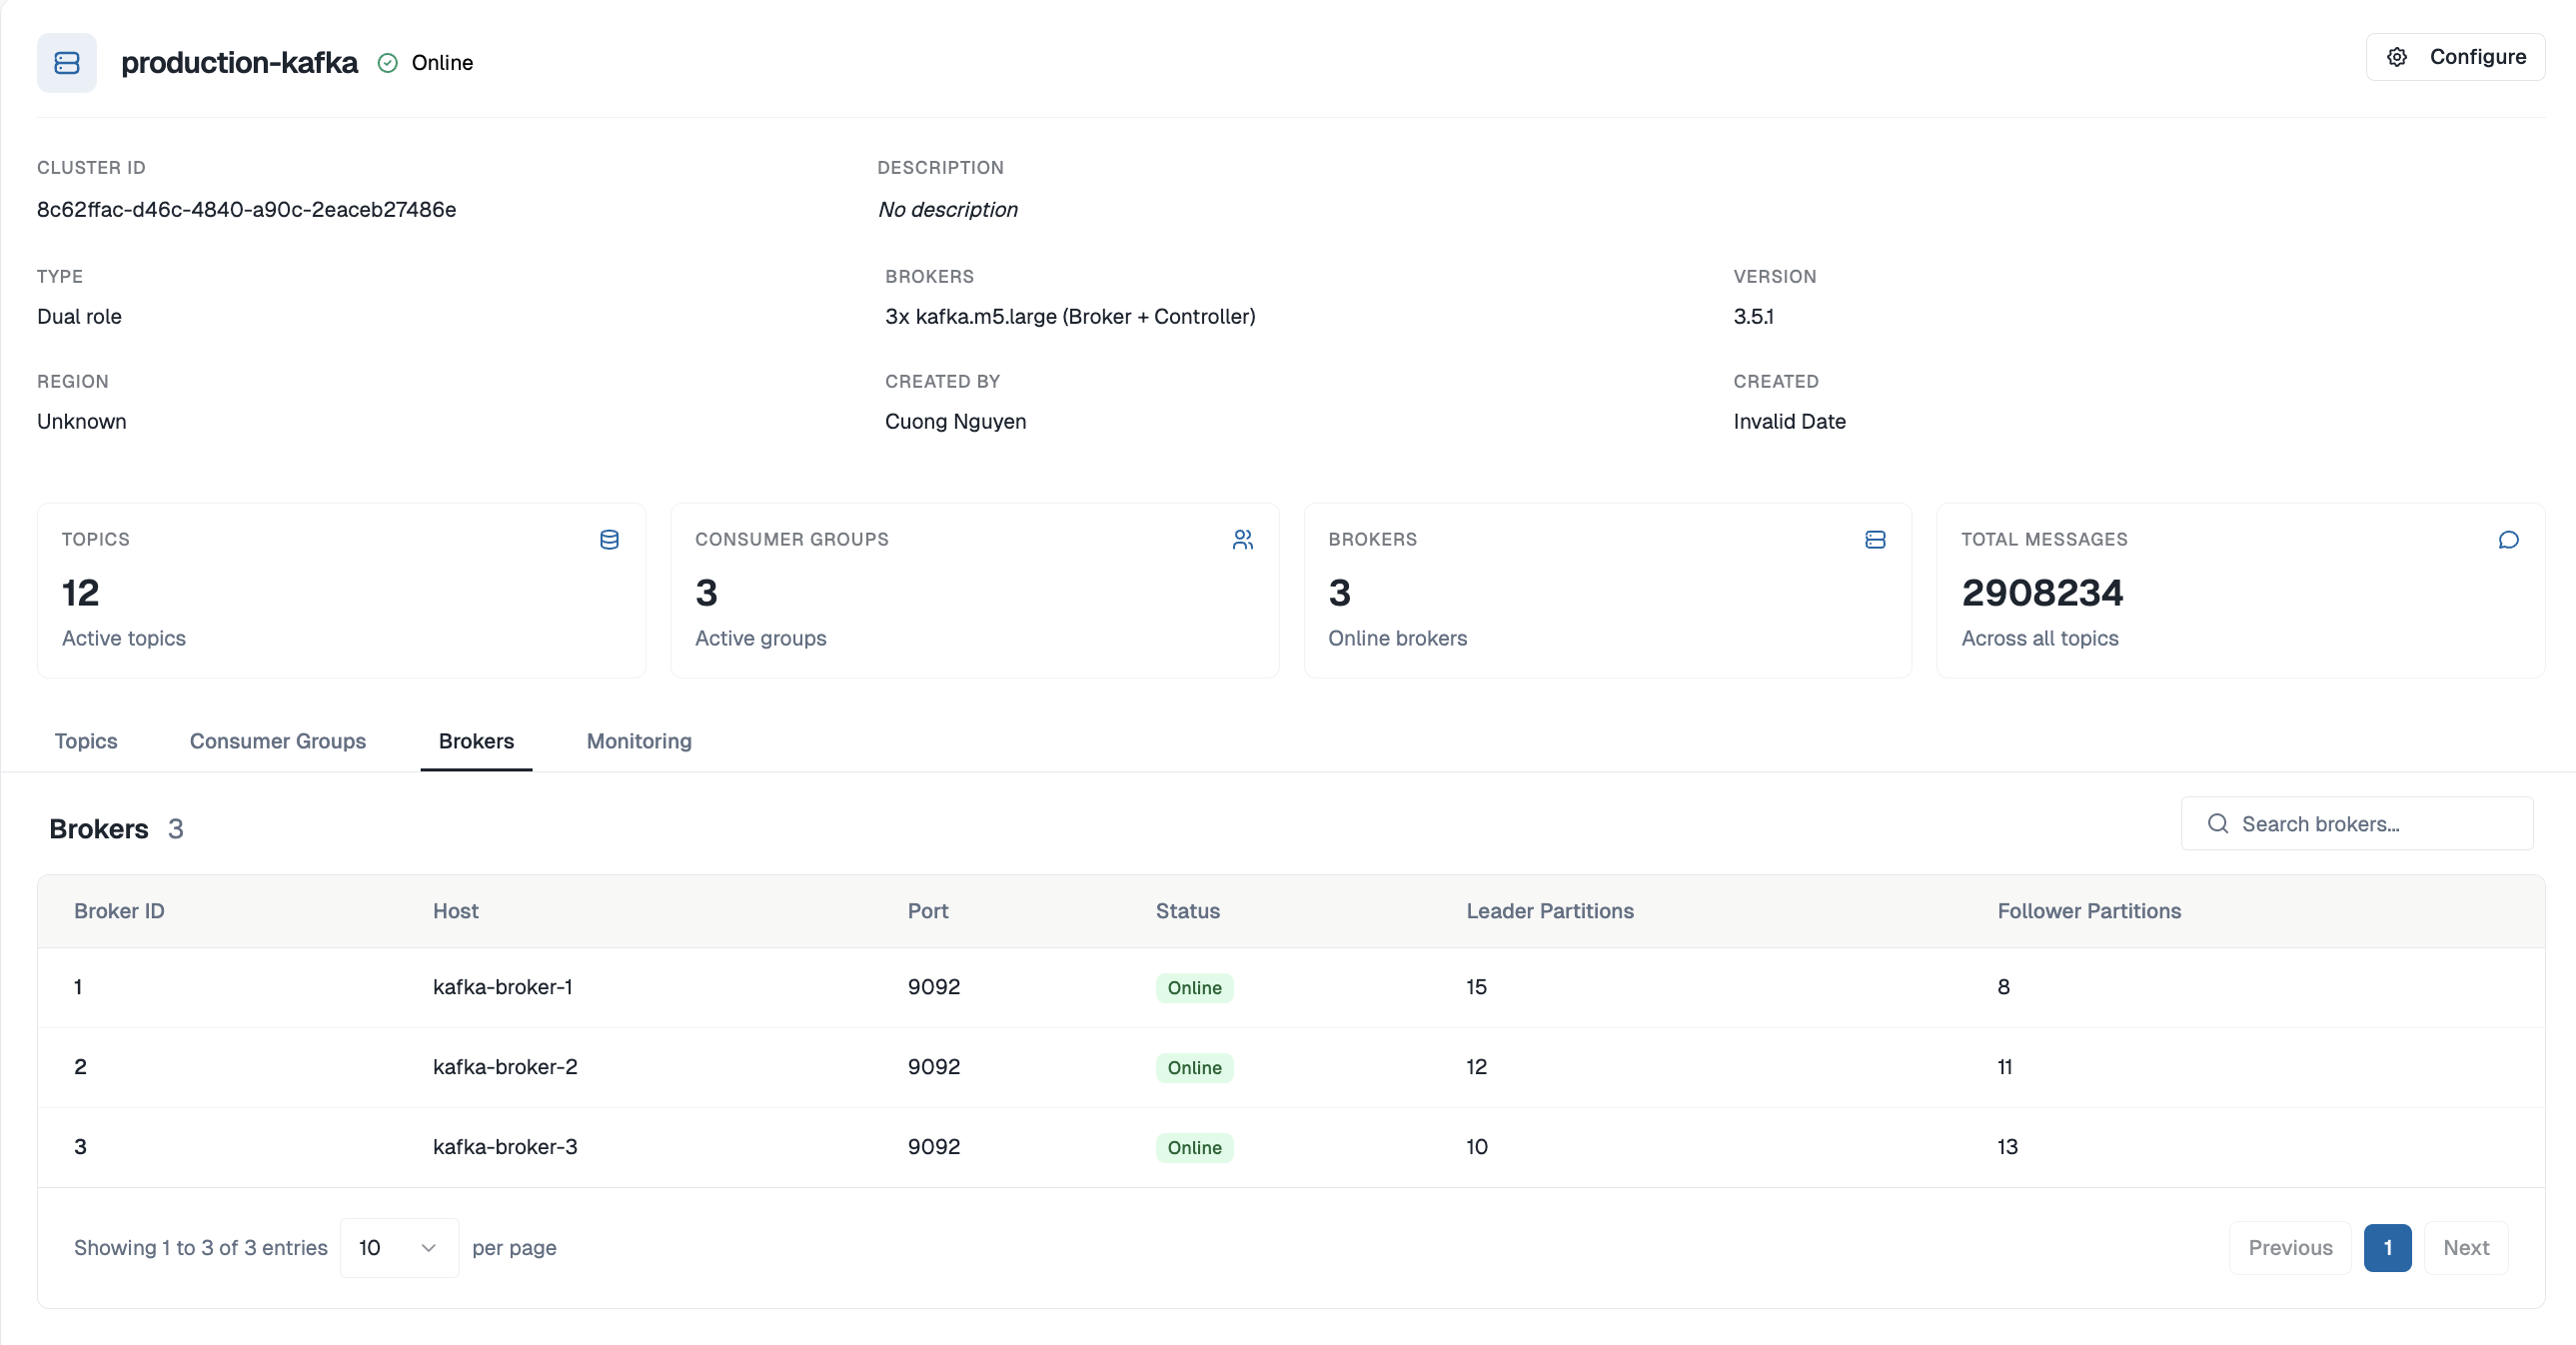The image size is (2576, 1345).
Task: Open the per-page entries dropdown
Action: pos(398,1247)
